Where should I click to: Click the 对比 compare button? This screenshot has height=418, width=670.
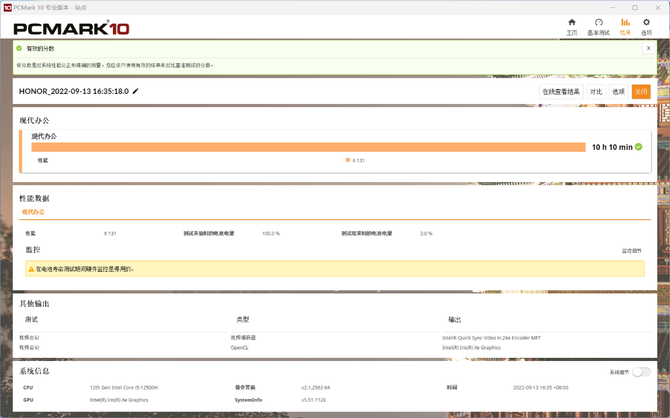pos(596,91)
